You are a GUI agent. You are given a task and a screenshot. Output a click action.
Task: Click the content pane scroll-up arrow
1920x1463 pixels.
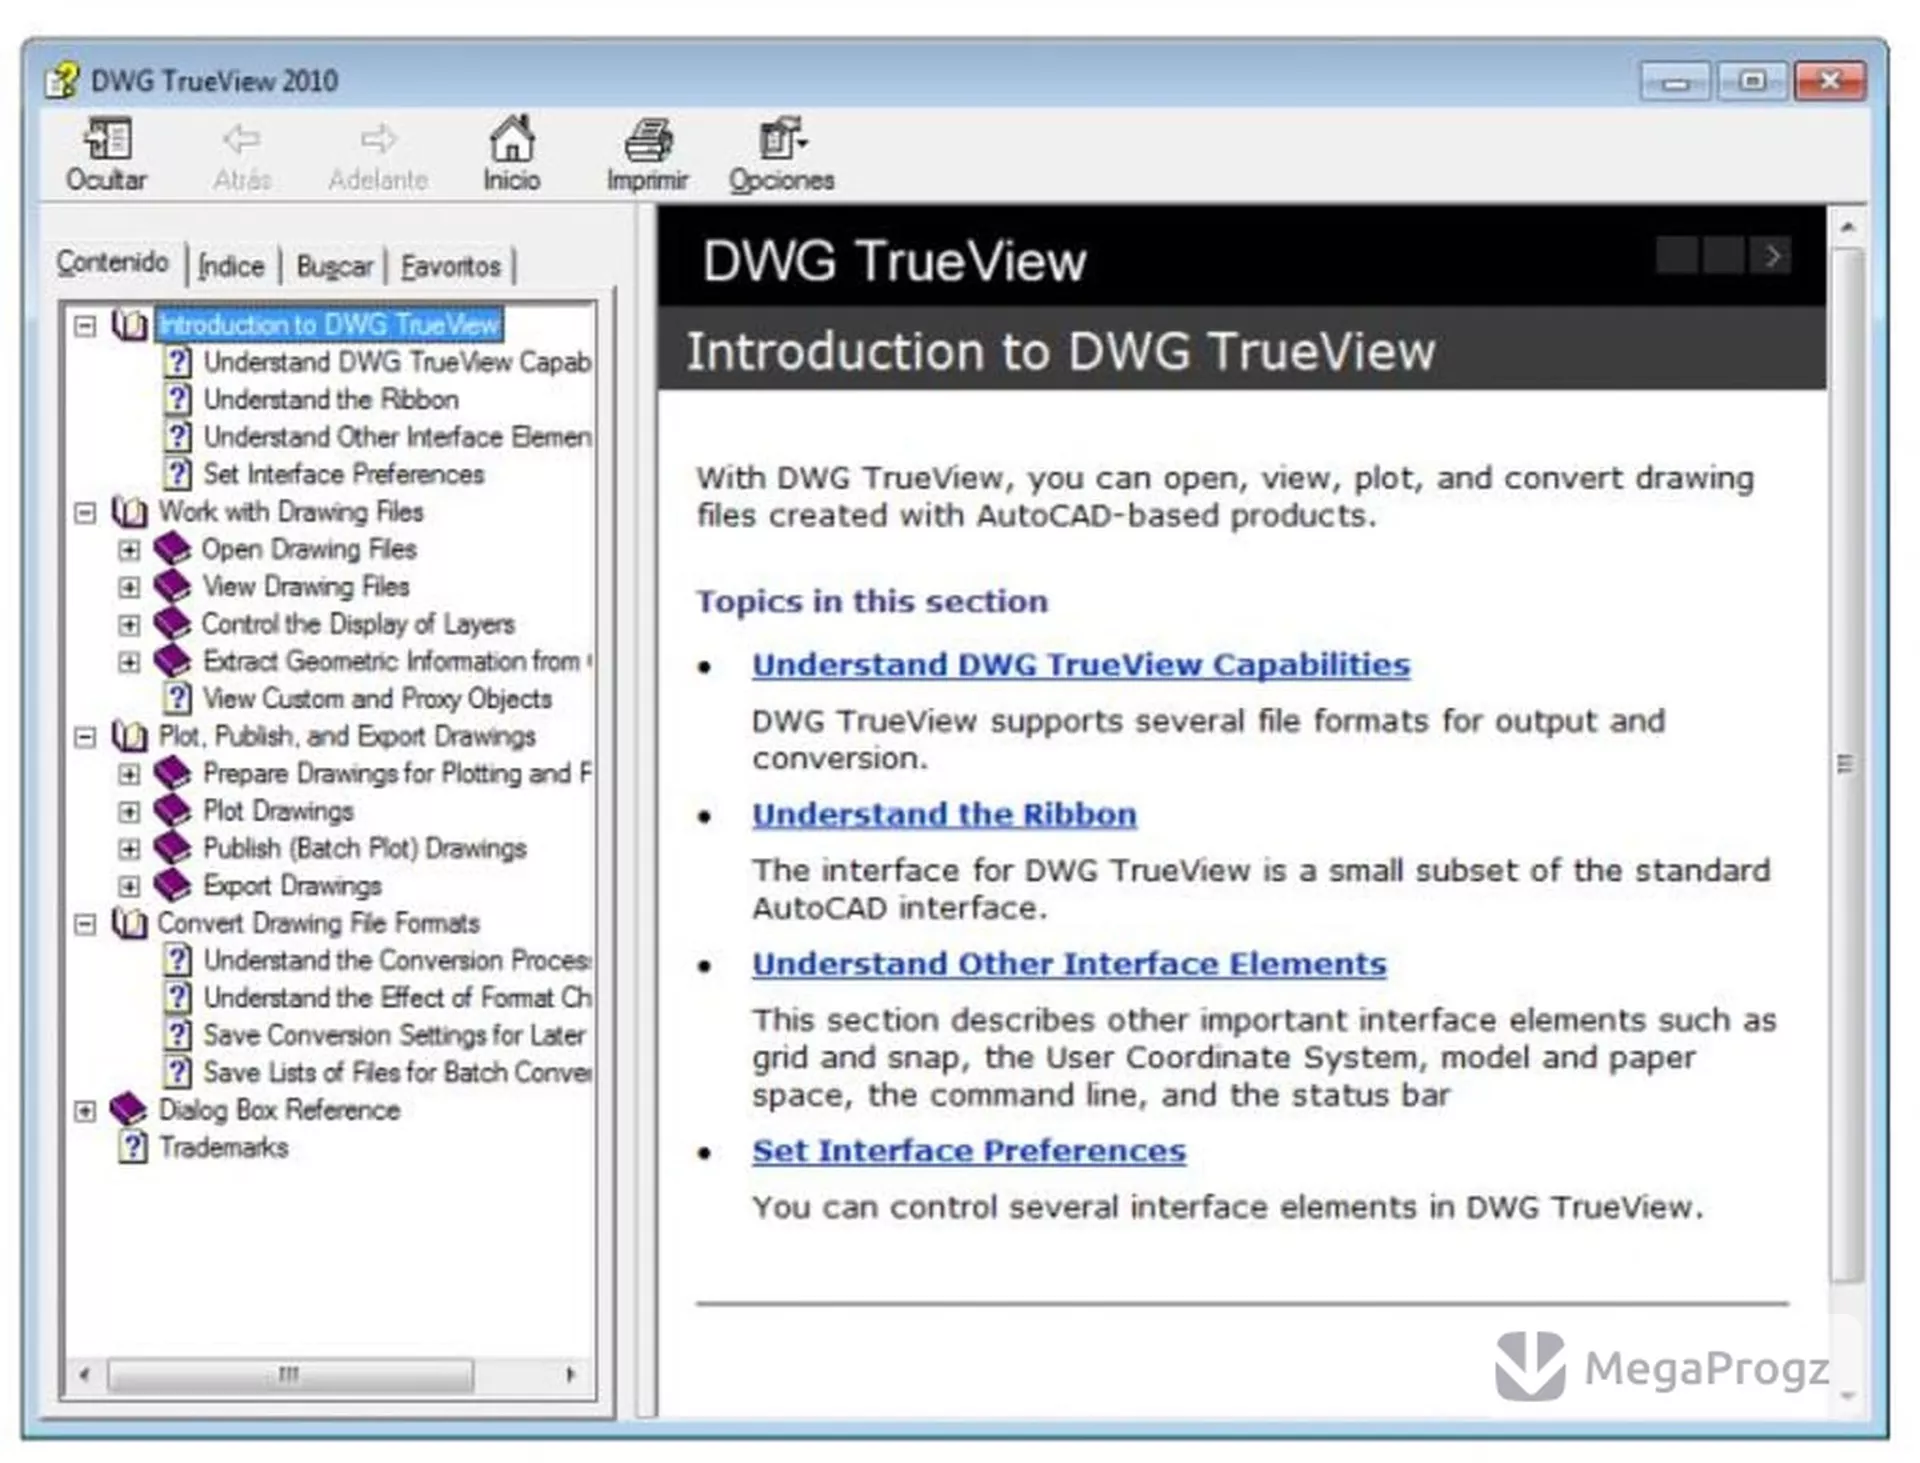click(x=1847, y=228)
